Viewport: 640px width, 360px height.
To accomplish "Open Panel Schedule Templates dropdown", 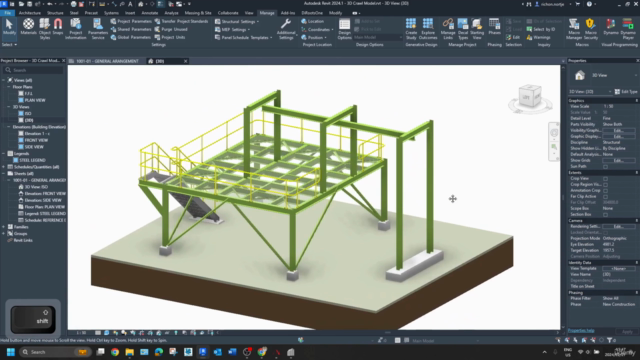I will pyautogui.click(x=244, y=38).
